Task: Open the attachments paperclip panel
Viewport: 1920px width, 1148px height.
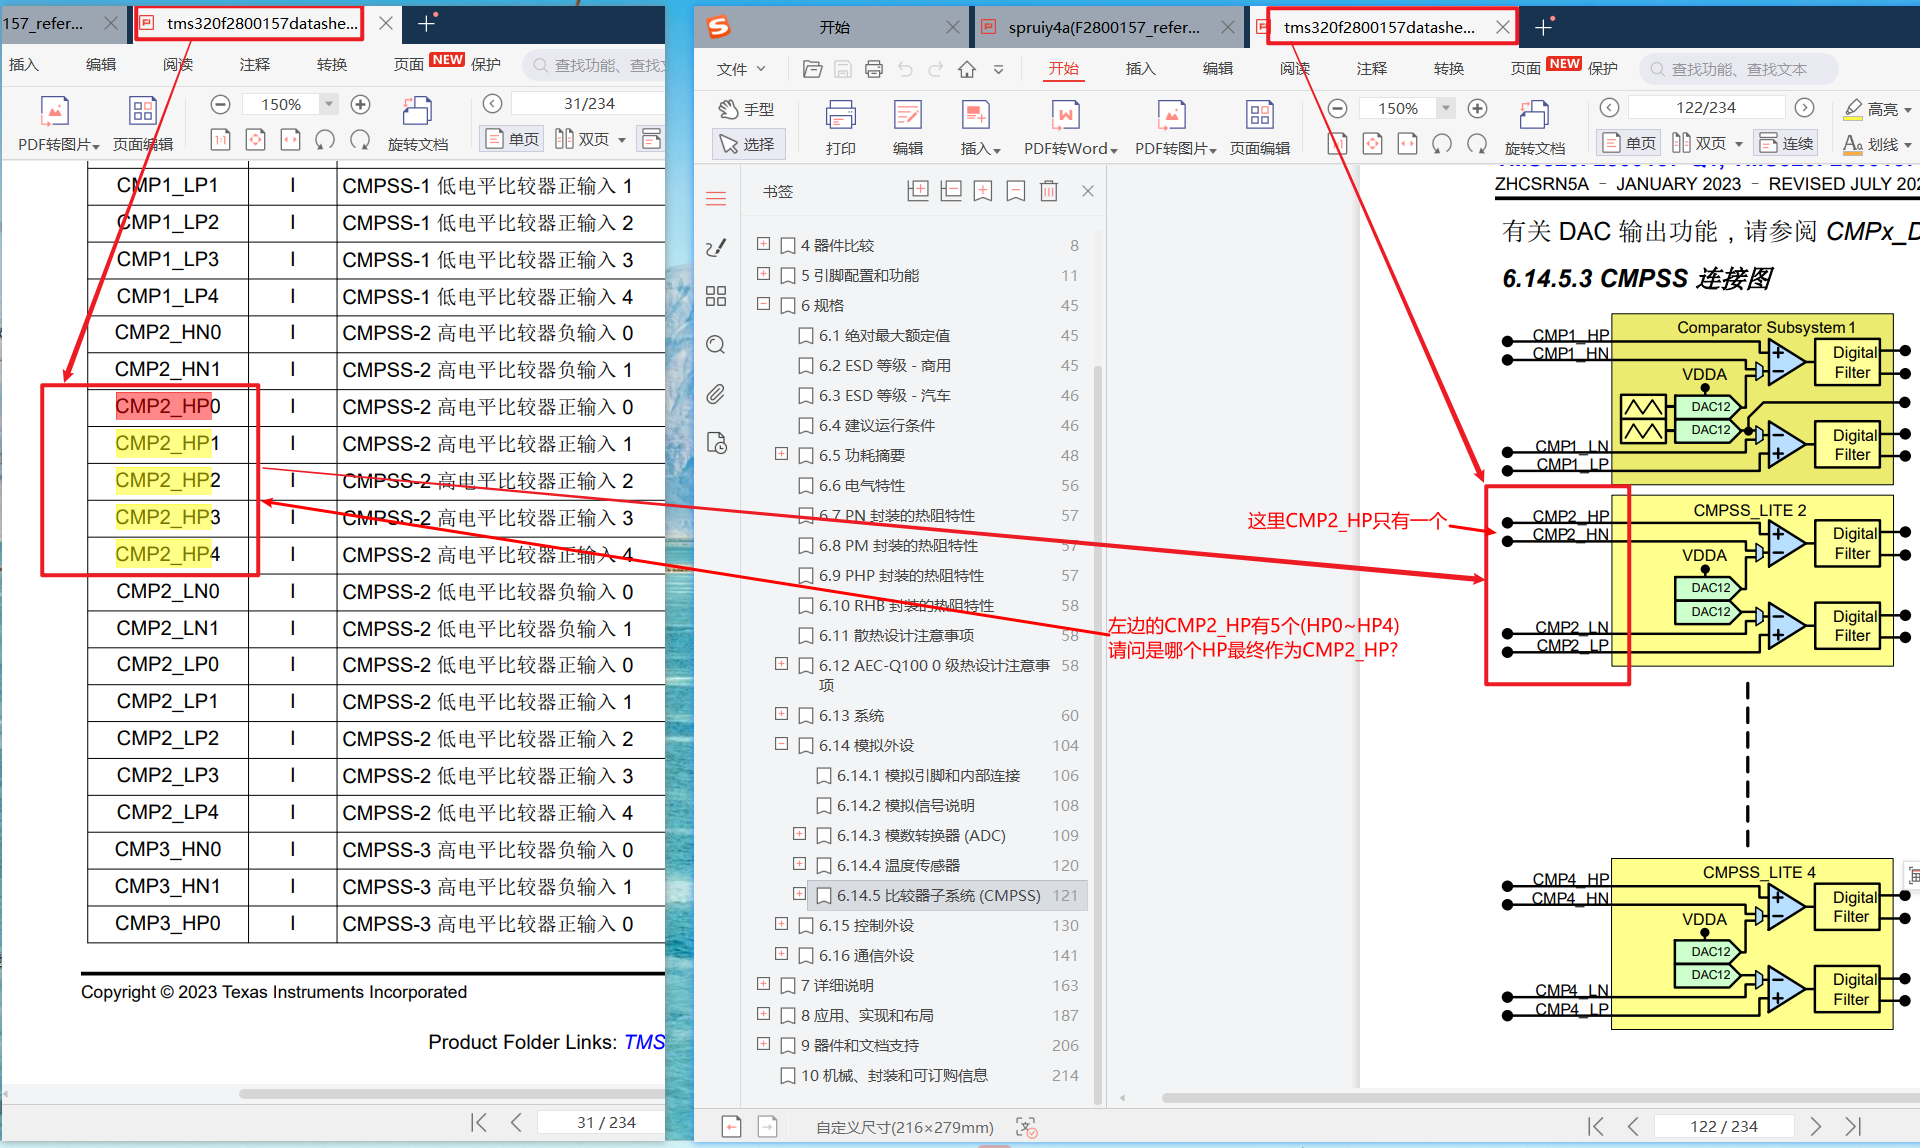Action: click(x=716, y=394)
